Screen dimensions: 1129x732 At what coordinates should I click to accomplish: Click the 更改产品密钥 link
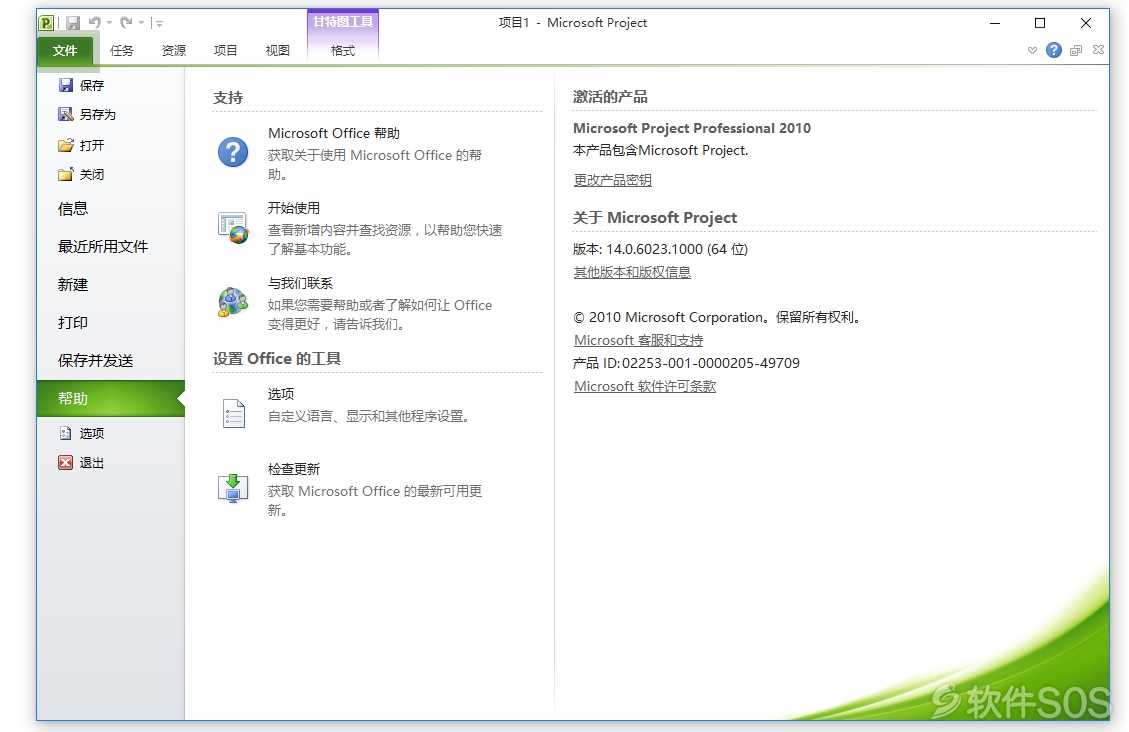[x=613, y=180]
